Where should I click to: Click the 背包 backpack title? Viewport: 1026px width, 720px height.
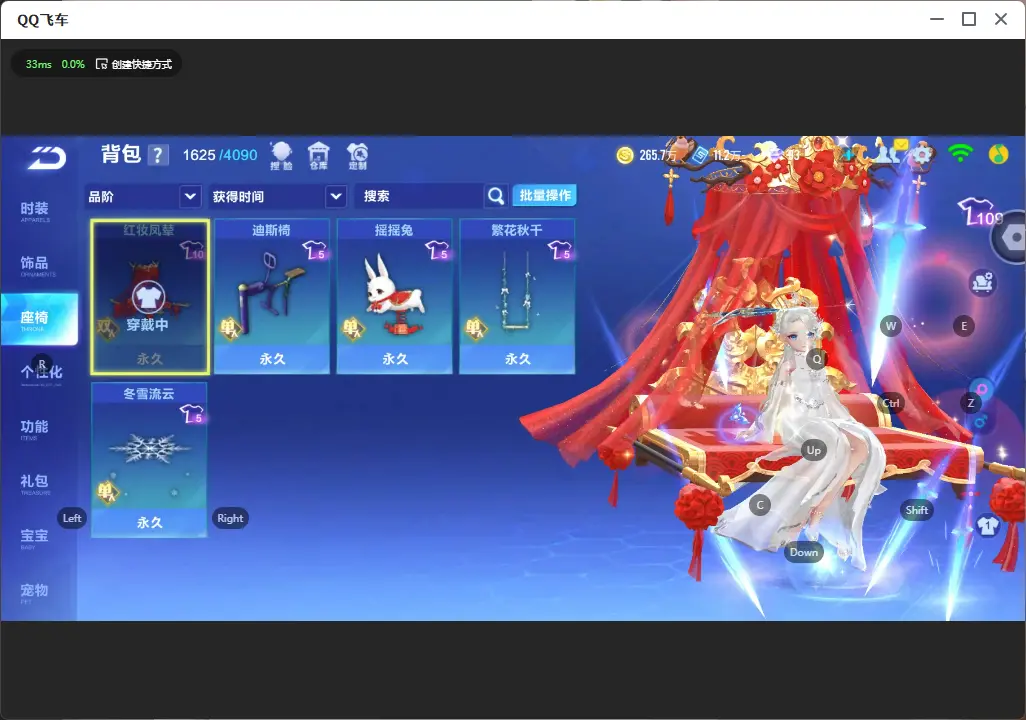click(x=121, y=154)
